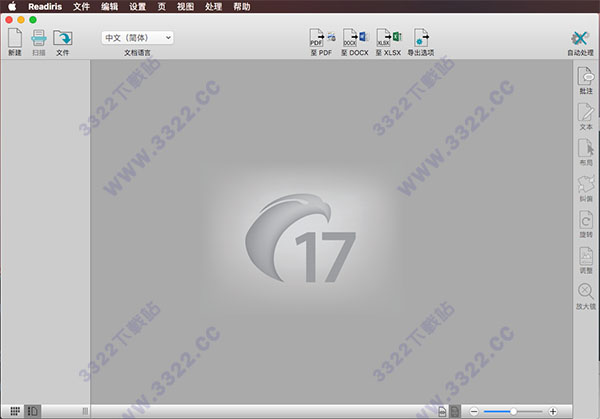
Task: Select the 放大镜 magnifier tool
Action: point(585,292)
